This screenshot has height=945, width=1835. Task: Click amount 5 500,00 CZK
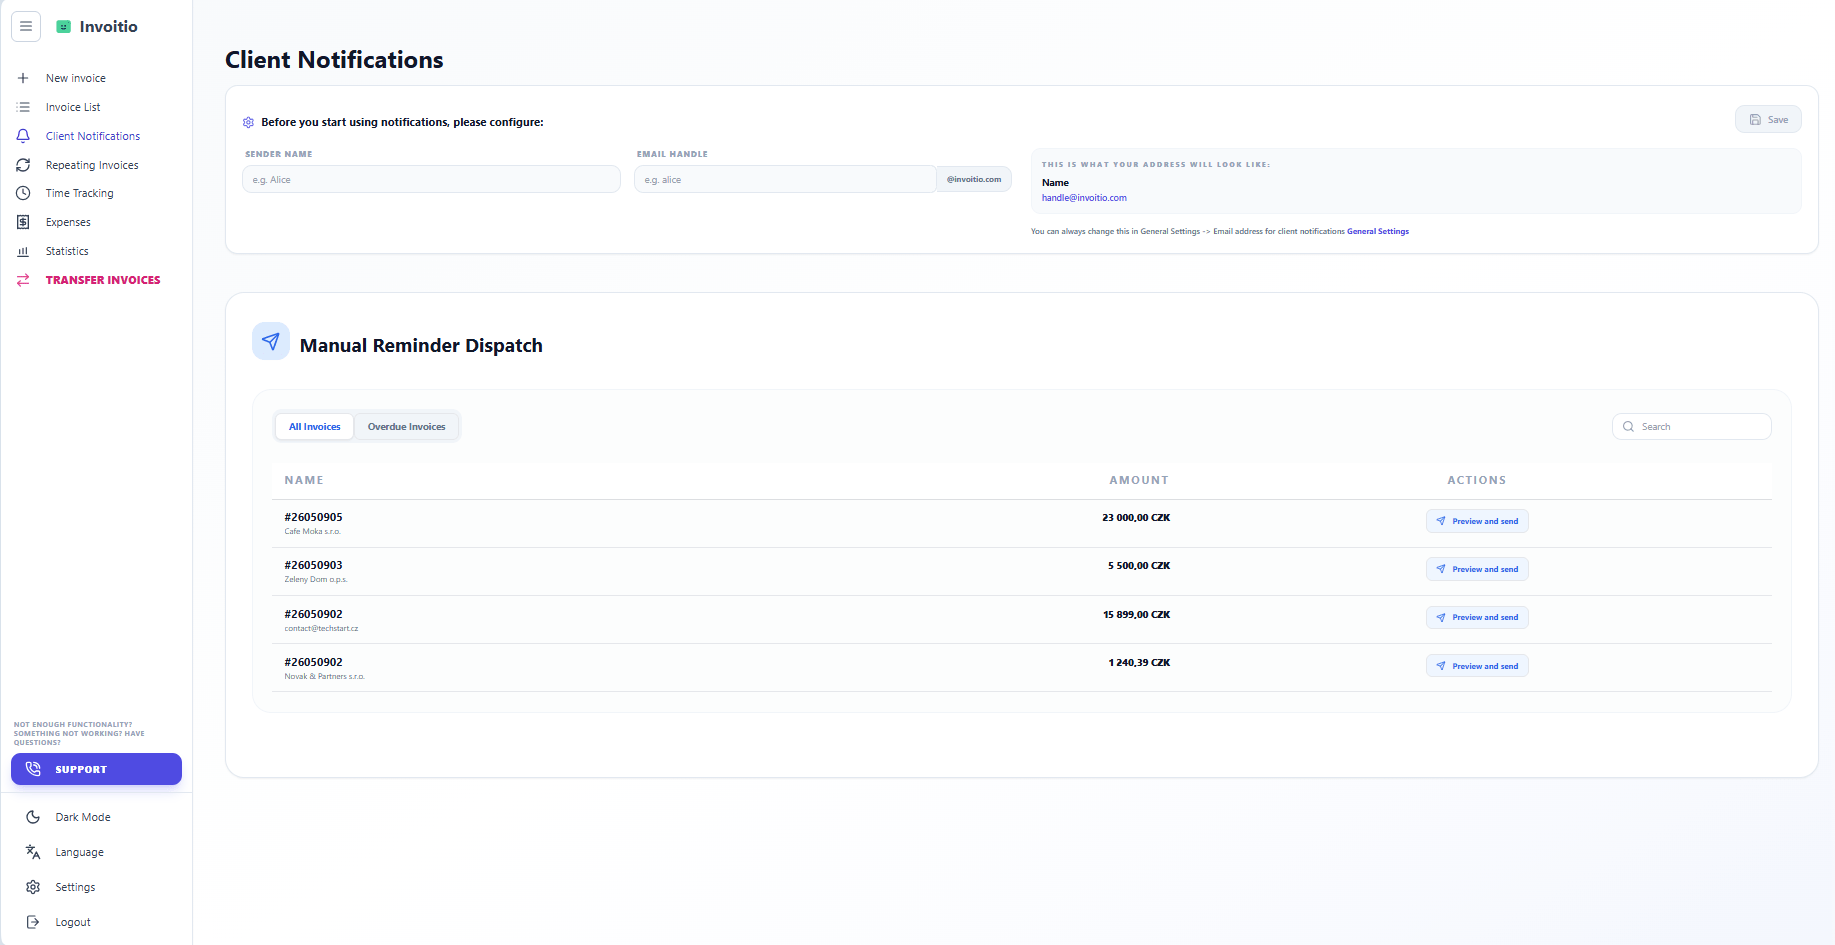pyautogui.click(x=1139, y=566)
